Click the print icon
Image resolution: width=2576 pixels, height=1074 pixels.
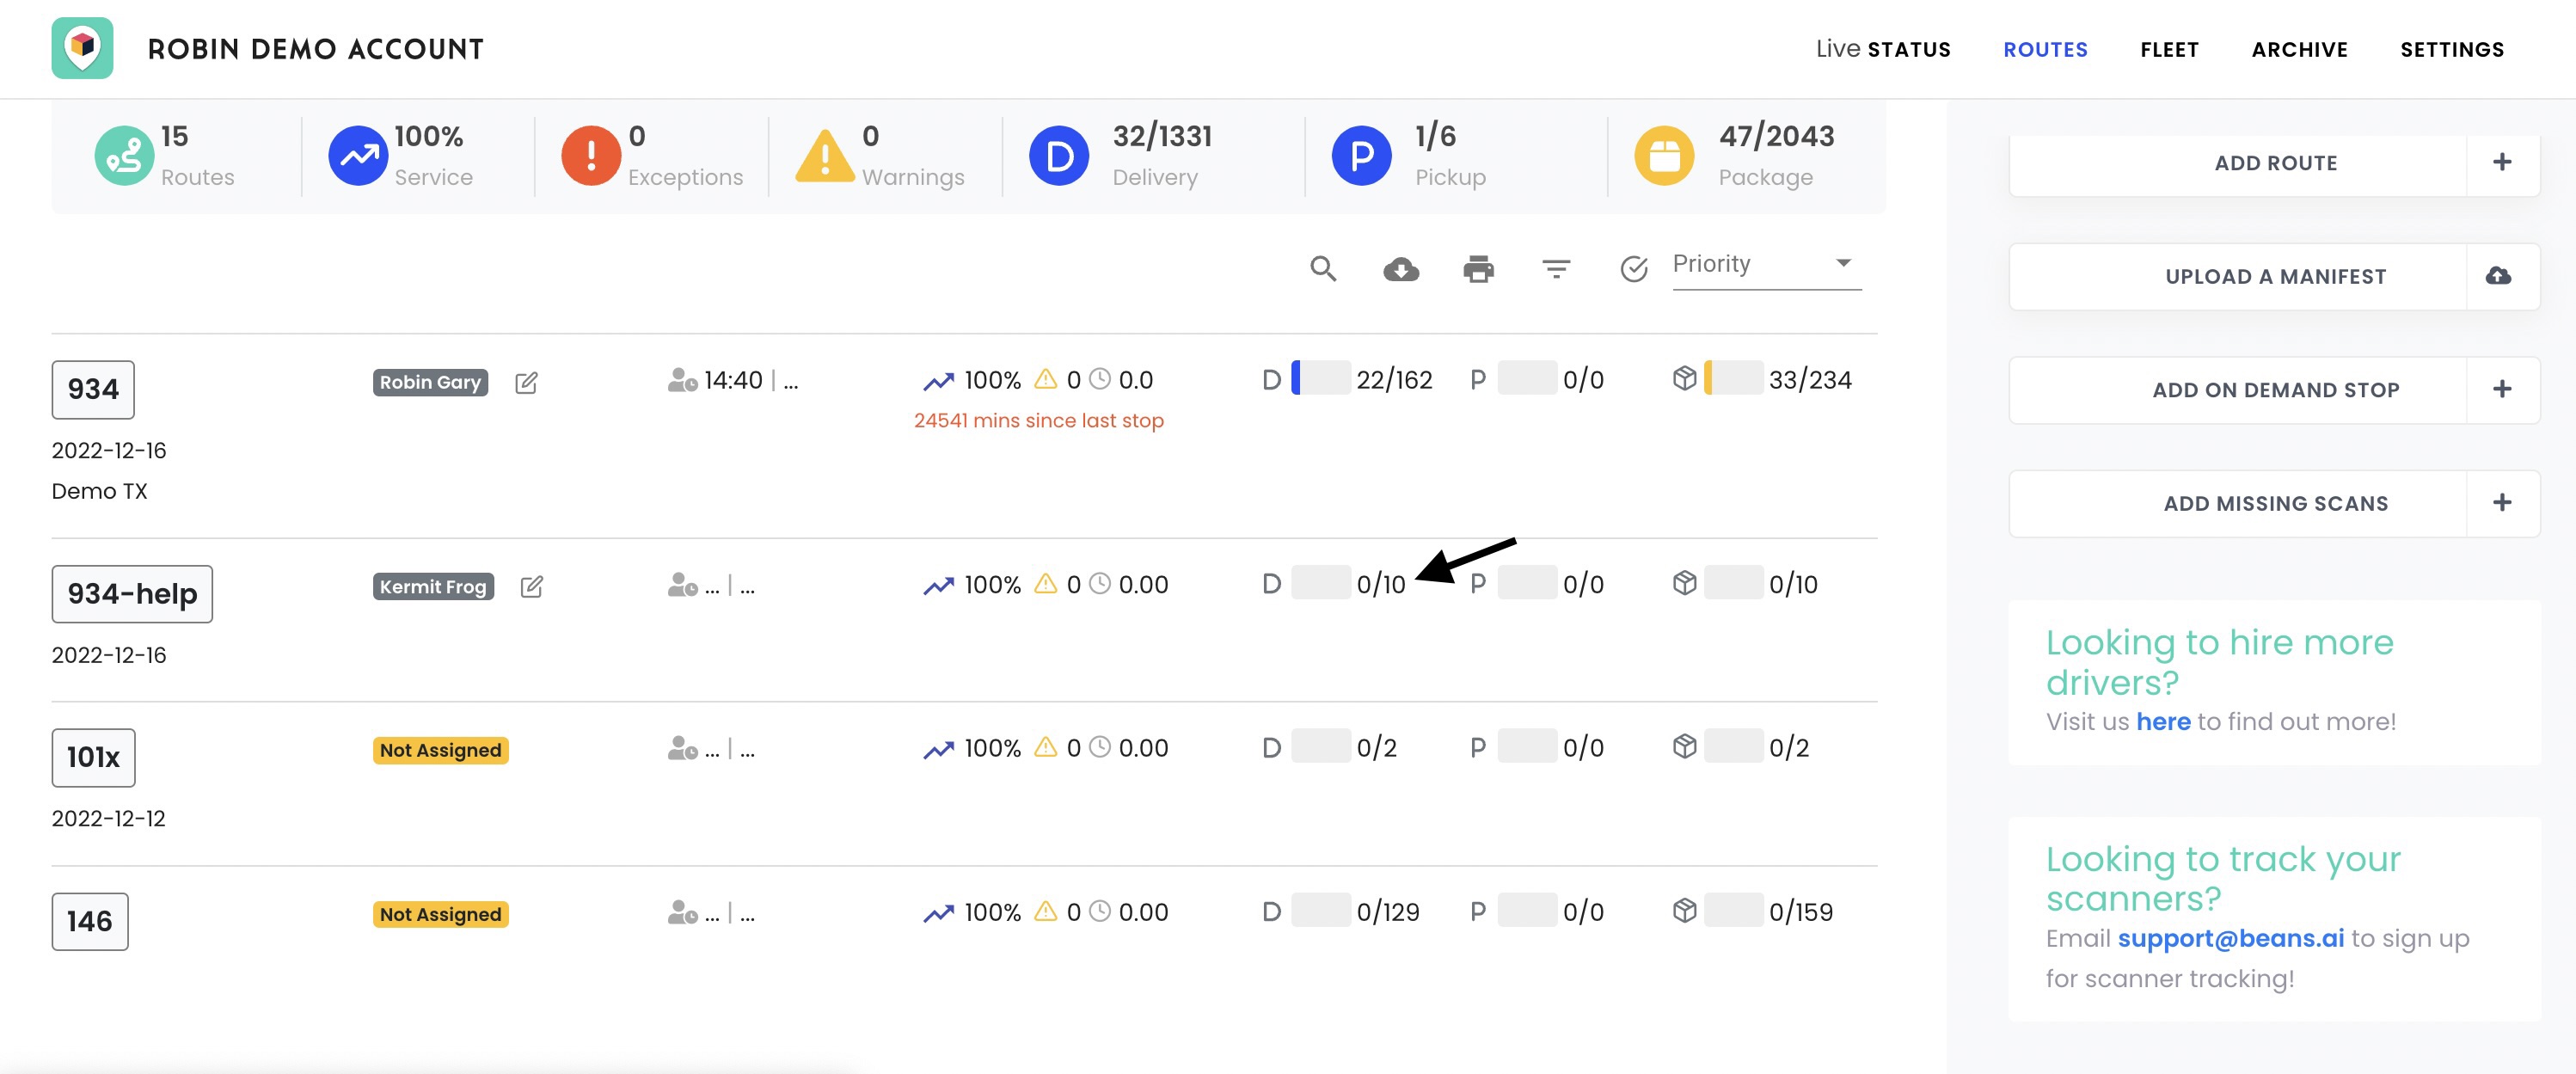coord(1478,269)
